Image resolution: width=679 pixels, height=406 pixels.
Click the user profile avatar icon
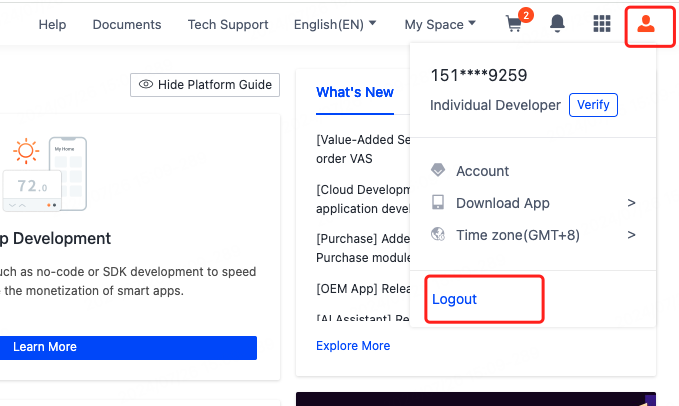646,25
